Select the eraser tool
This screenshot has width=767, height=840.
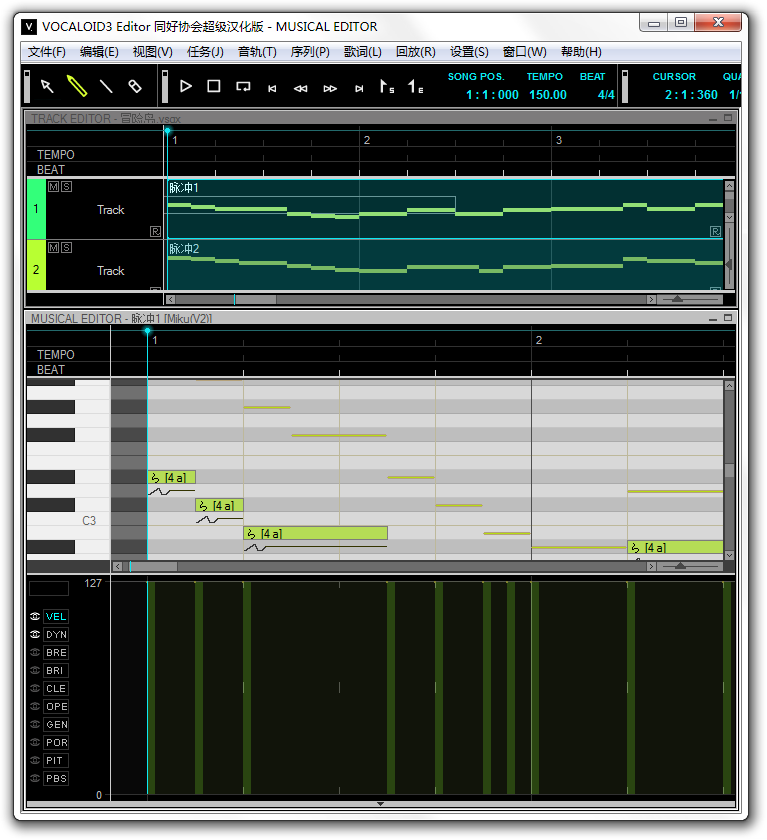[x=135, y=87]
